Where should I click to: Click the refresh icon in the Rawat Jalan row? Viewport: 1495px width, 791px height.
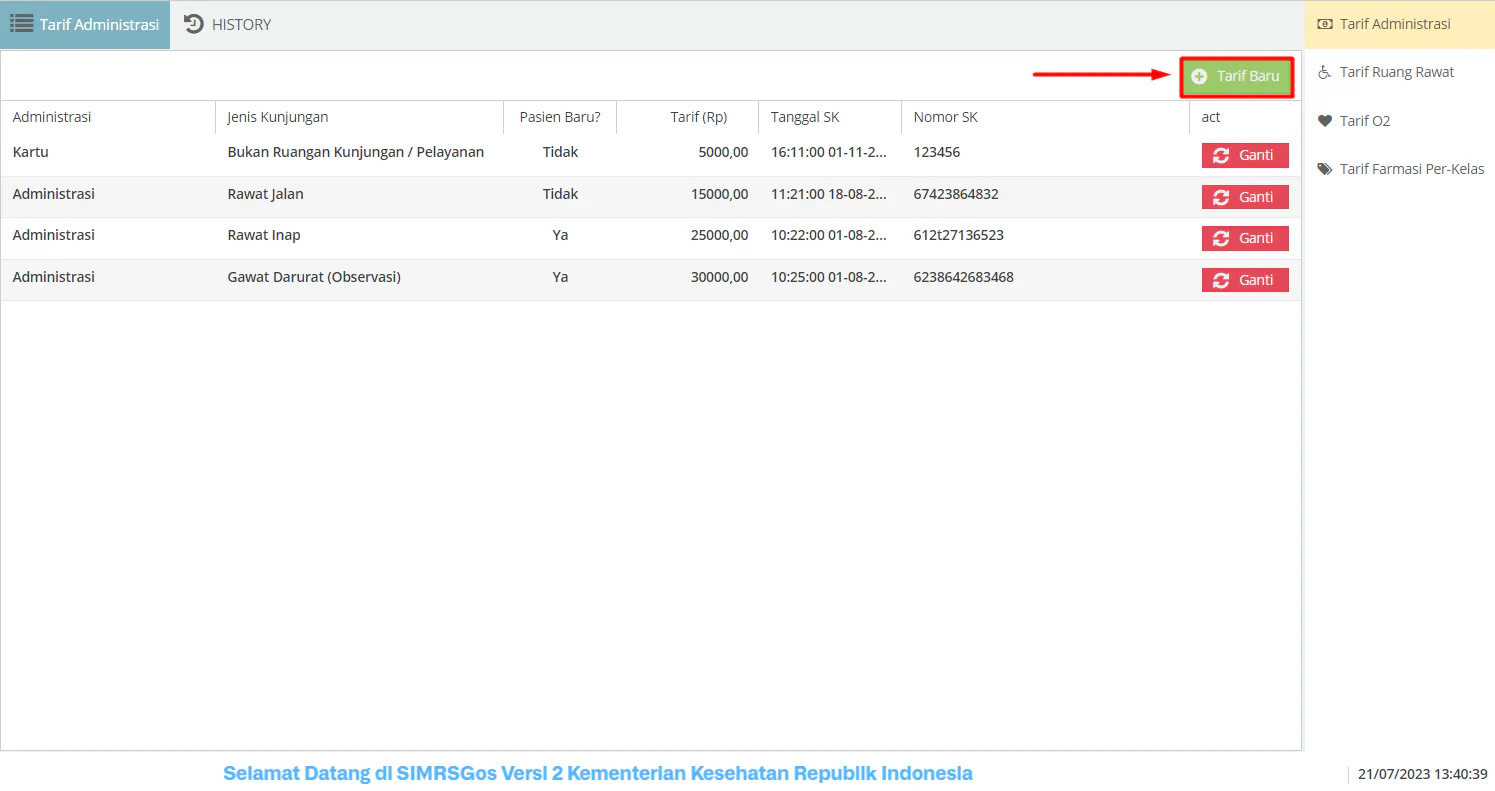point(1221,197)
